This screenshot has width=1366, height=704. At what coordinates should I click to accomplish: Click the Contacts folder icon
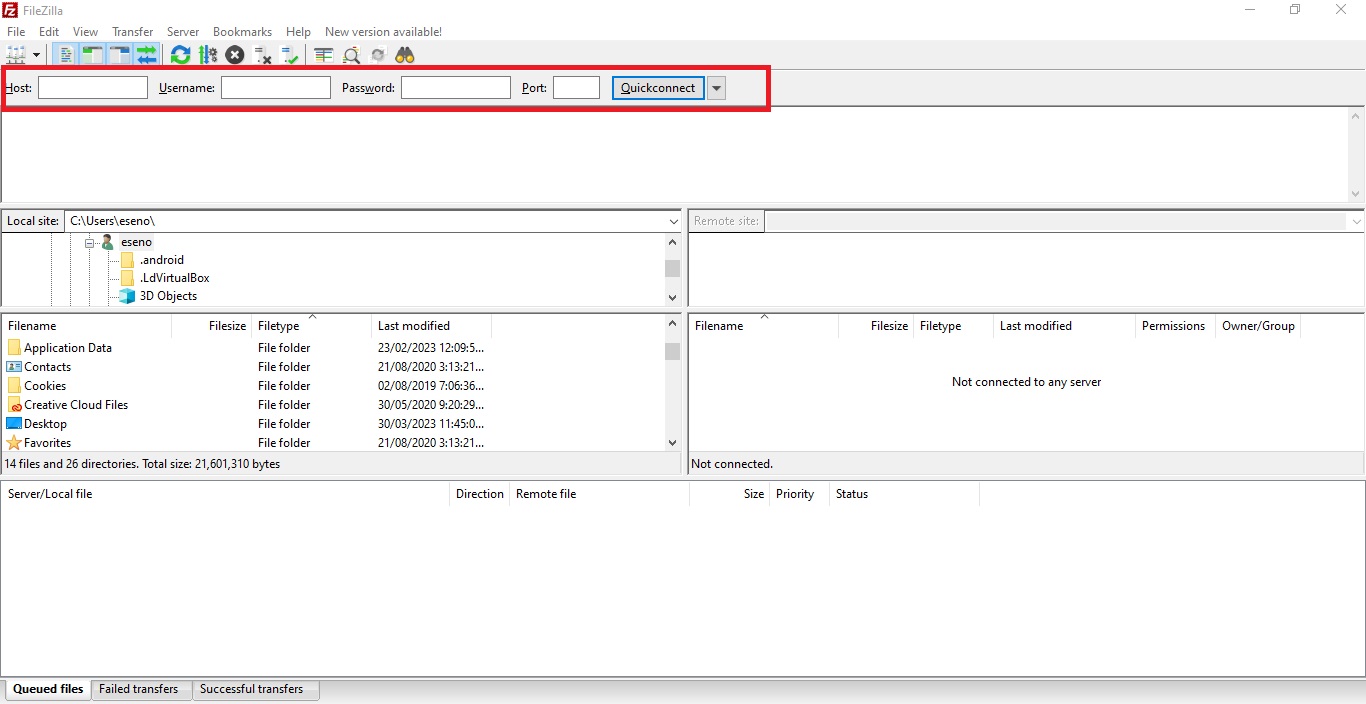(14, 367)
